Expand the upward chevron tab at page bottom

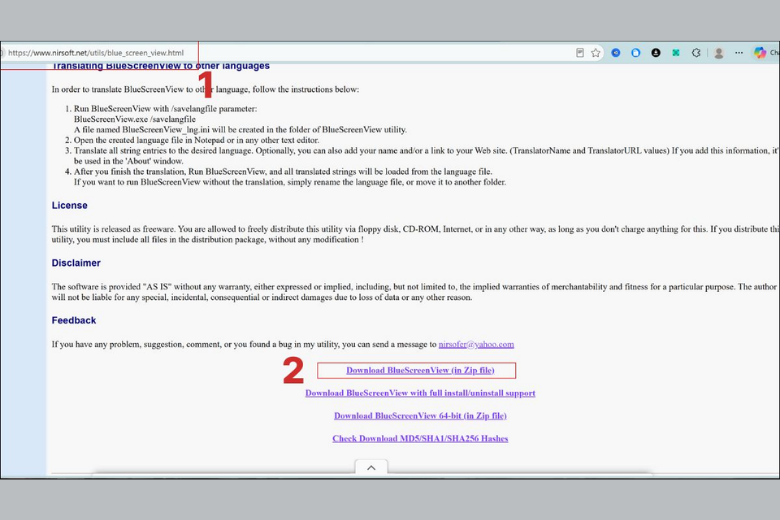(371, 468)
